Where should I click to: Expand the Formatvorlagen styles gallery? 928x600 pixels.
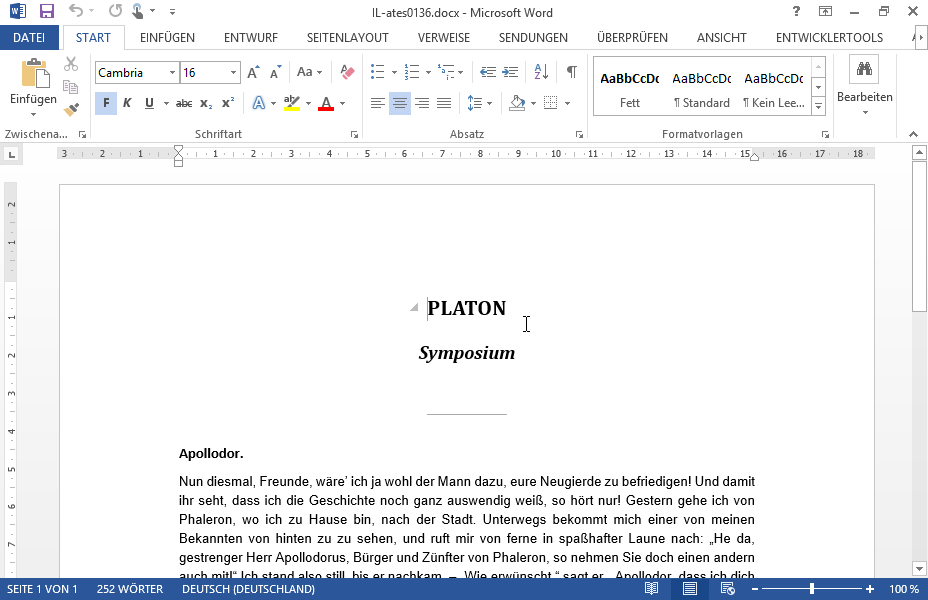pos(818,106)
